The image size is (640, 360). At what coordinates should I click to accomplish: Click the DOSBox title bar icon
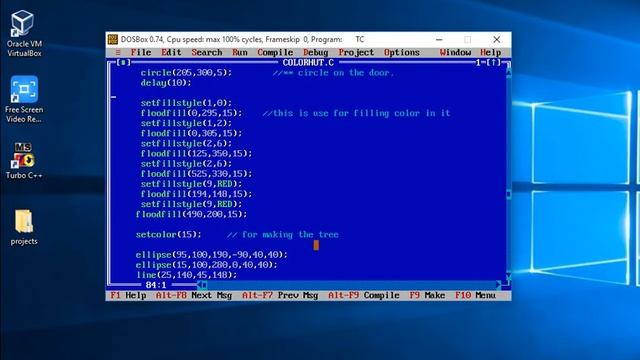click(113, 40)
